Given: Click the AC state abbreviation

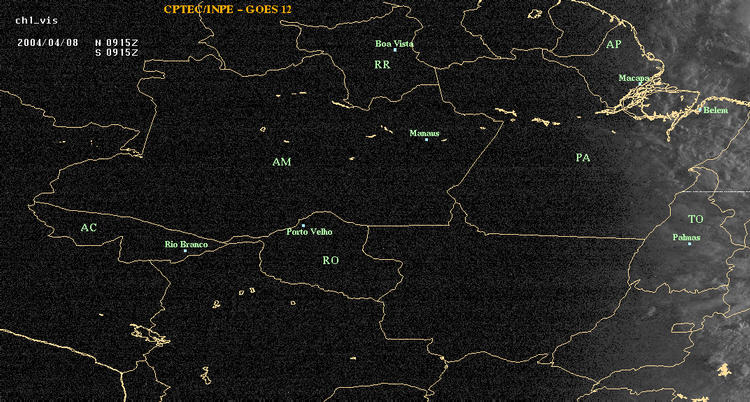Looking at the screenshot, I should point(88,228).
